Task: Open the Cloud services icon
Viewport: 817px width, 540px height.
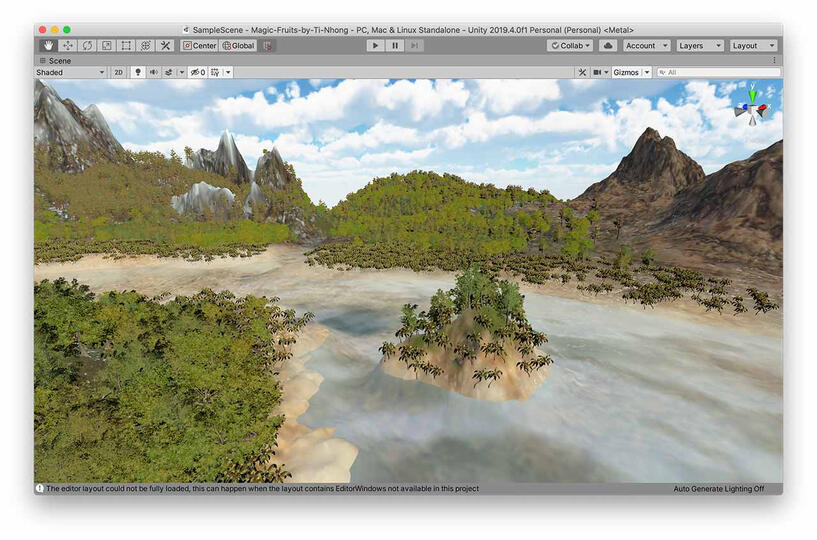Action: (608, 46)
